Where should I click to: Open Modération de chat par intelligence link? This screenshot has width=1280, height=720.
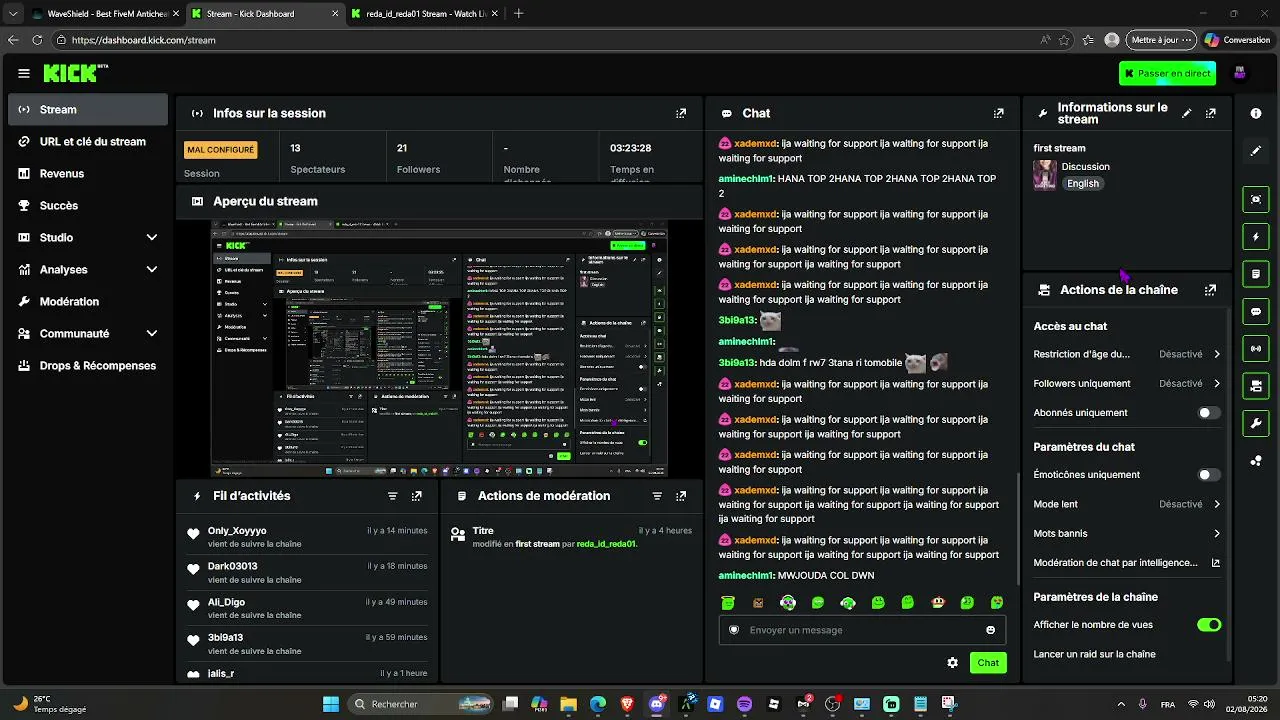click(1127, 563)
